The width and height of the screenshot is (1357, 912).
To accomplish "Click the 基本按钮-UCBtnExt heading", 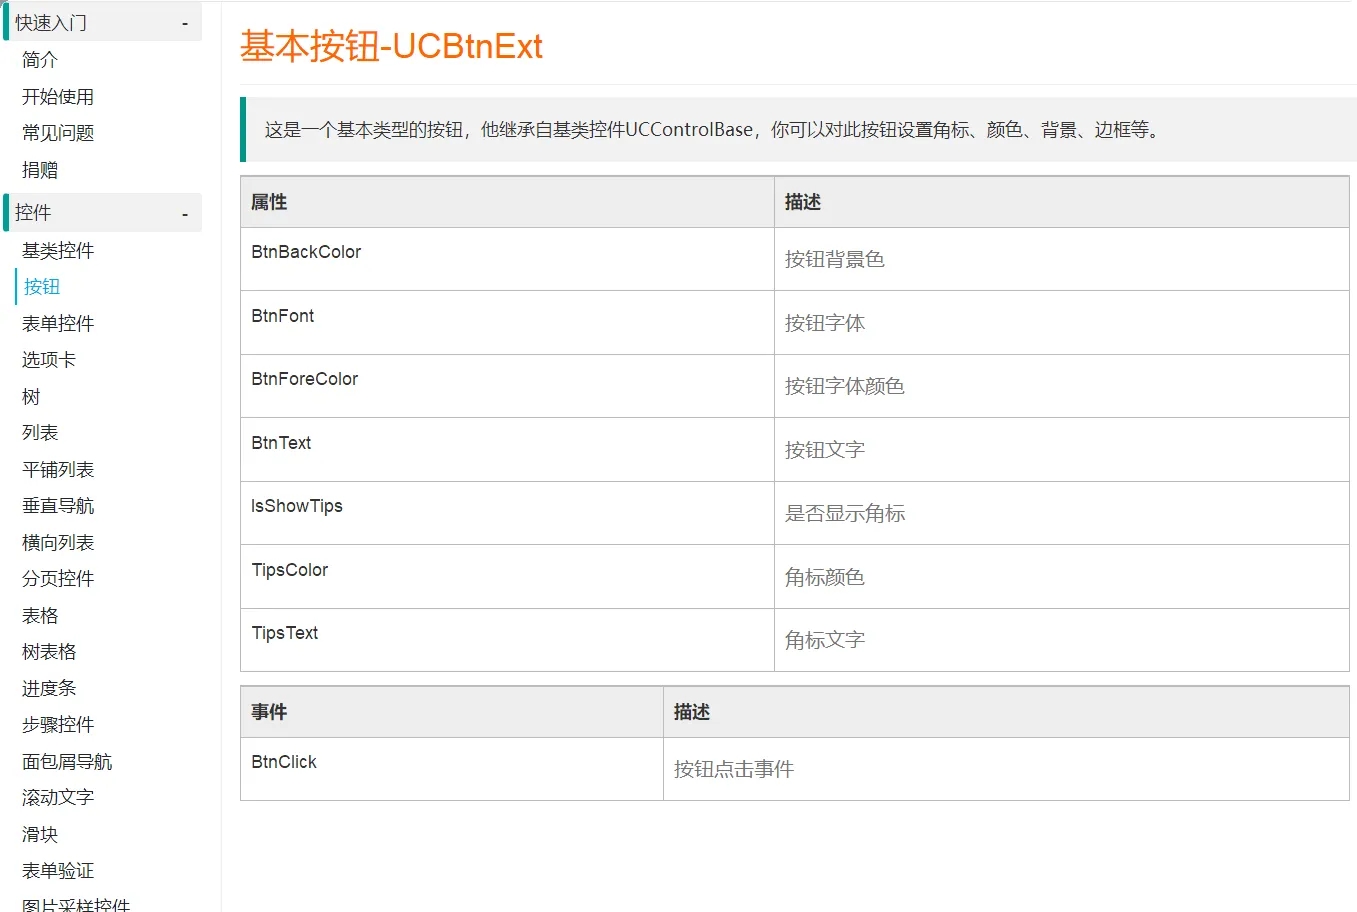I will [391, 46].
